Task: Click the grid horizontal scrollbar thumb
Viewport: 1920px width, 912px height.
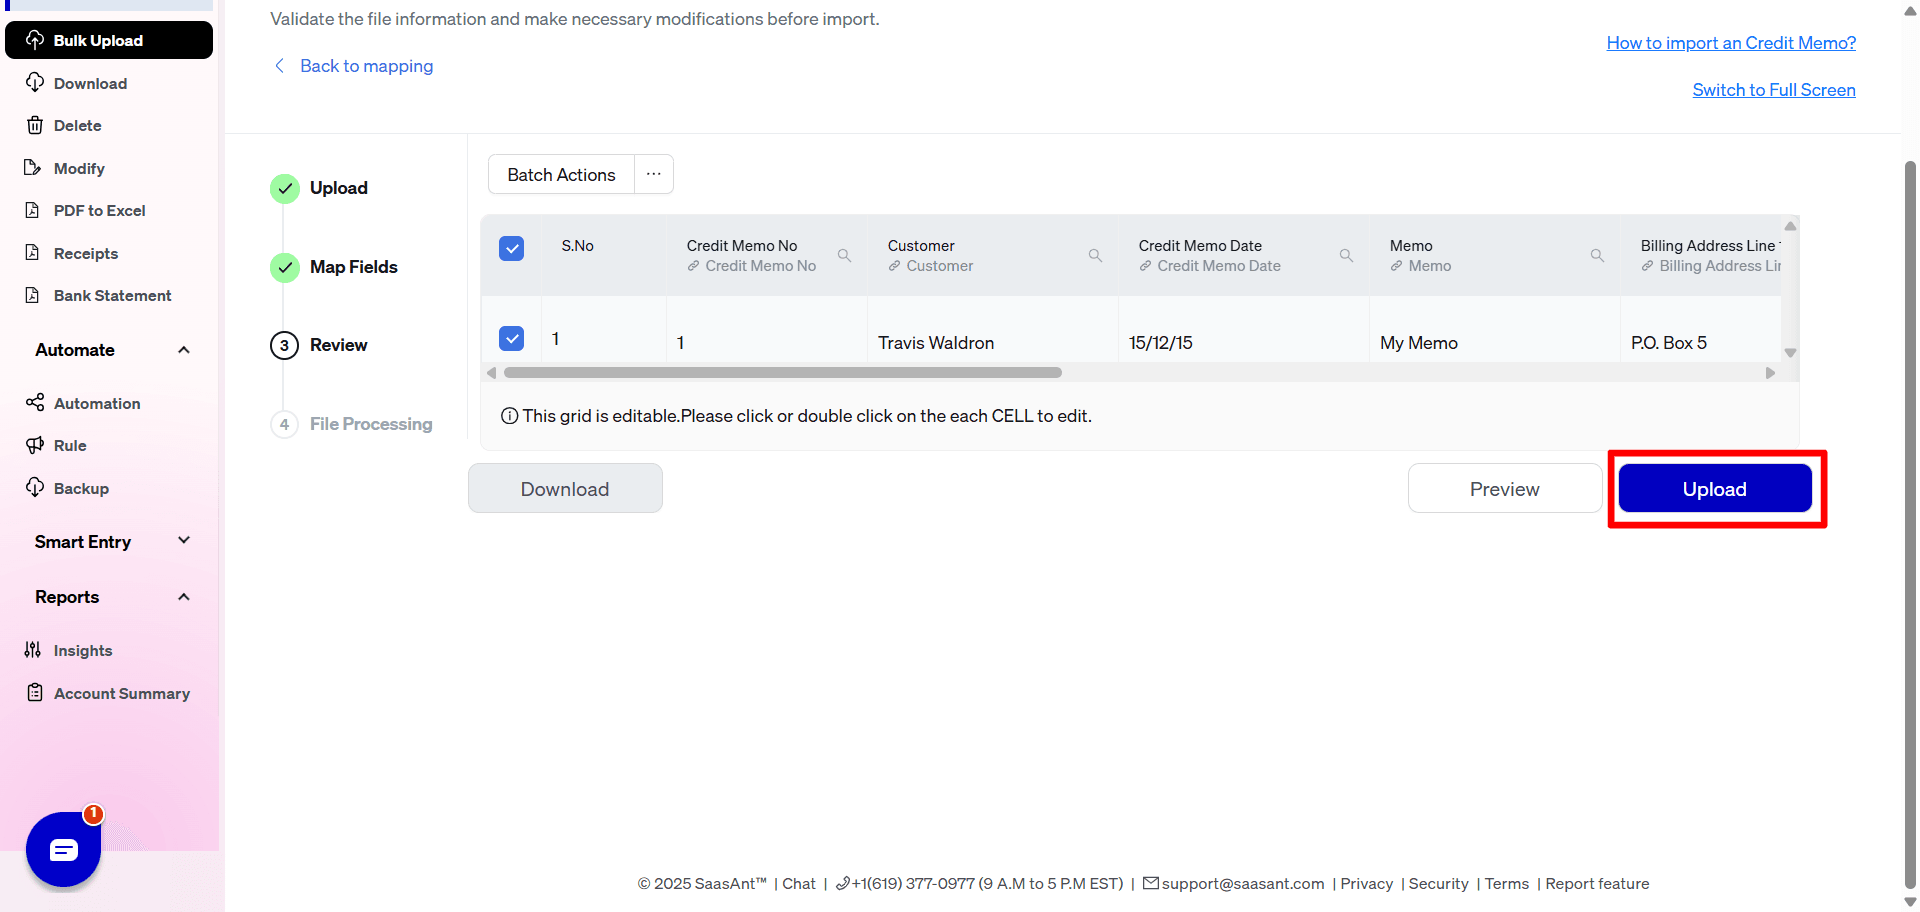Action: point(783,373)
